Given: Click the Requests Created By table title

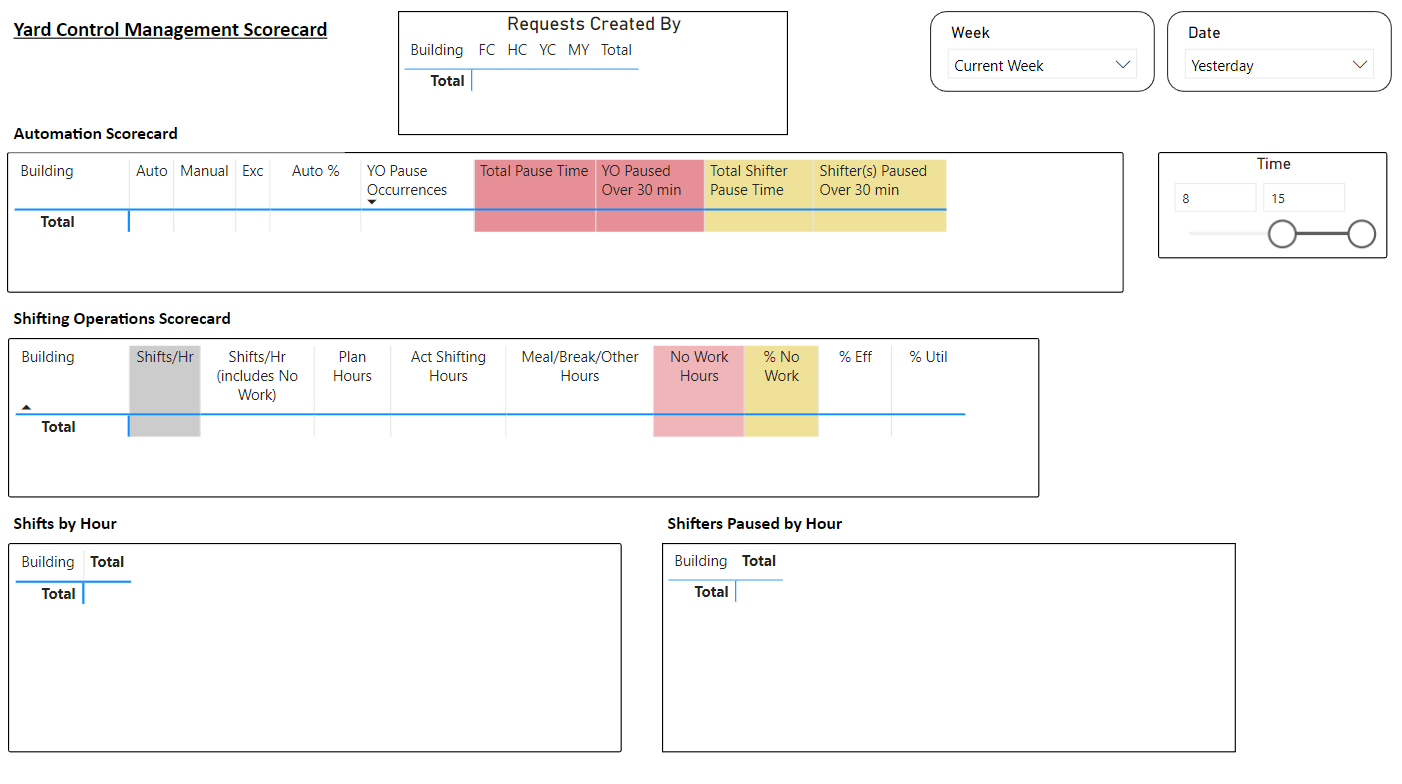Looking at the screenshot, I should point(594,24).
